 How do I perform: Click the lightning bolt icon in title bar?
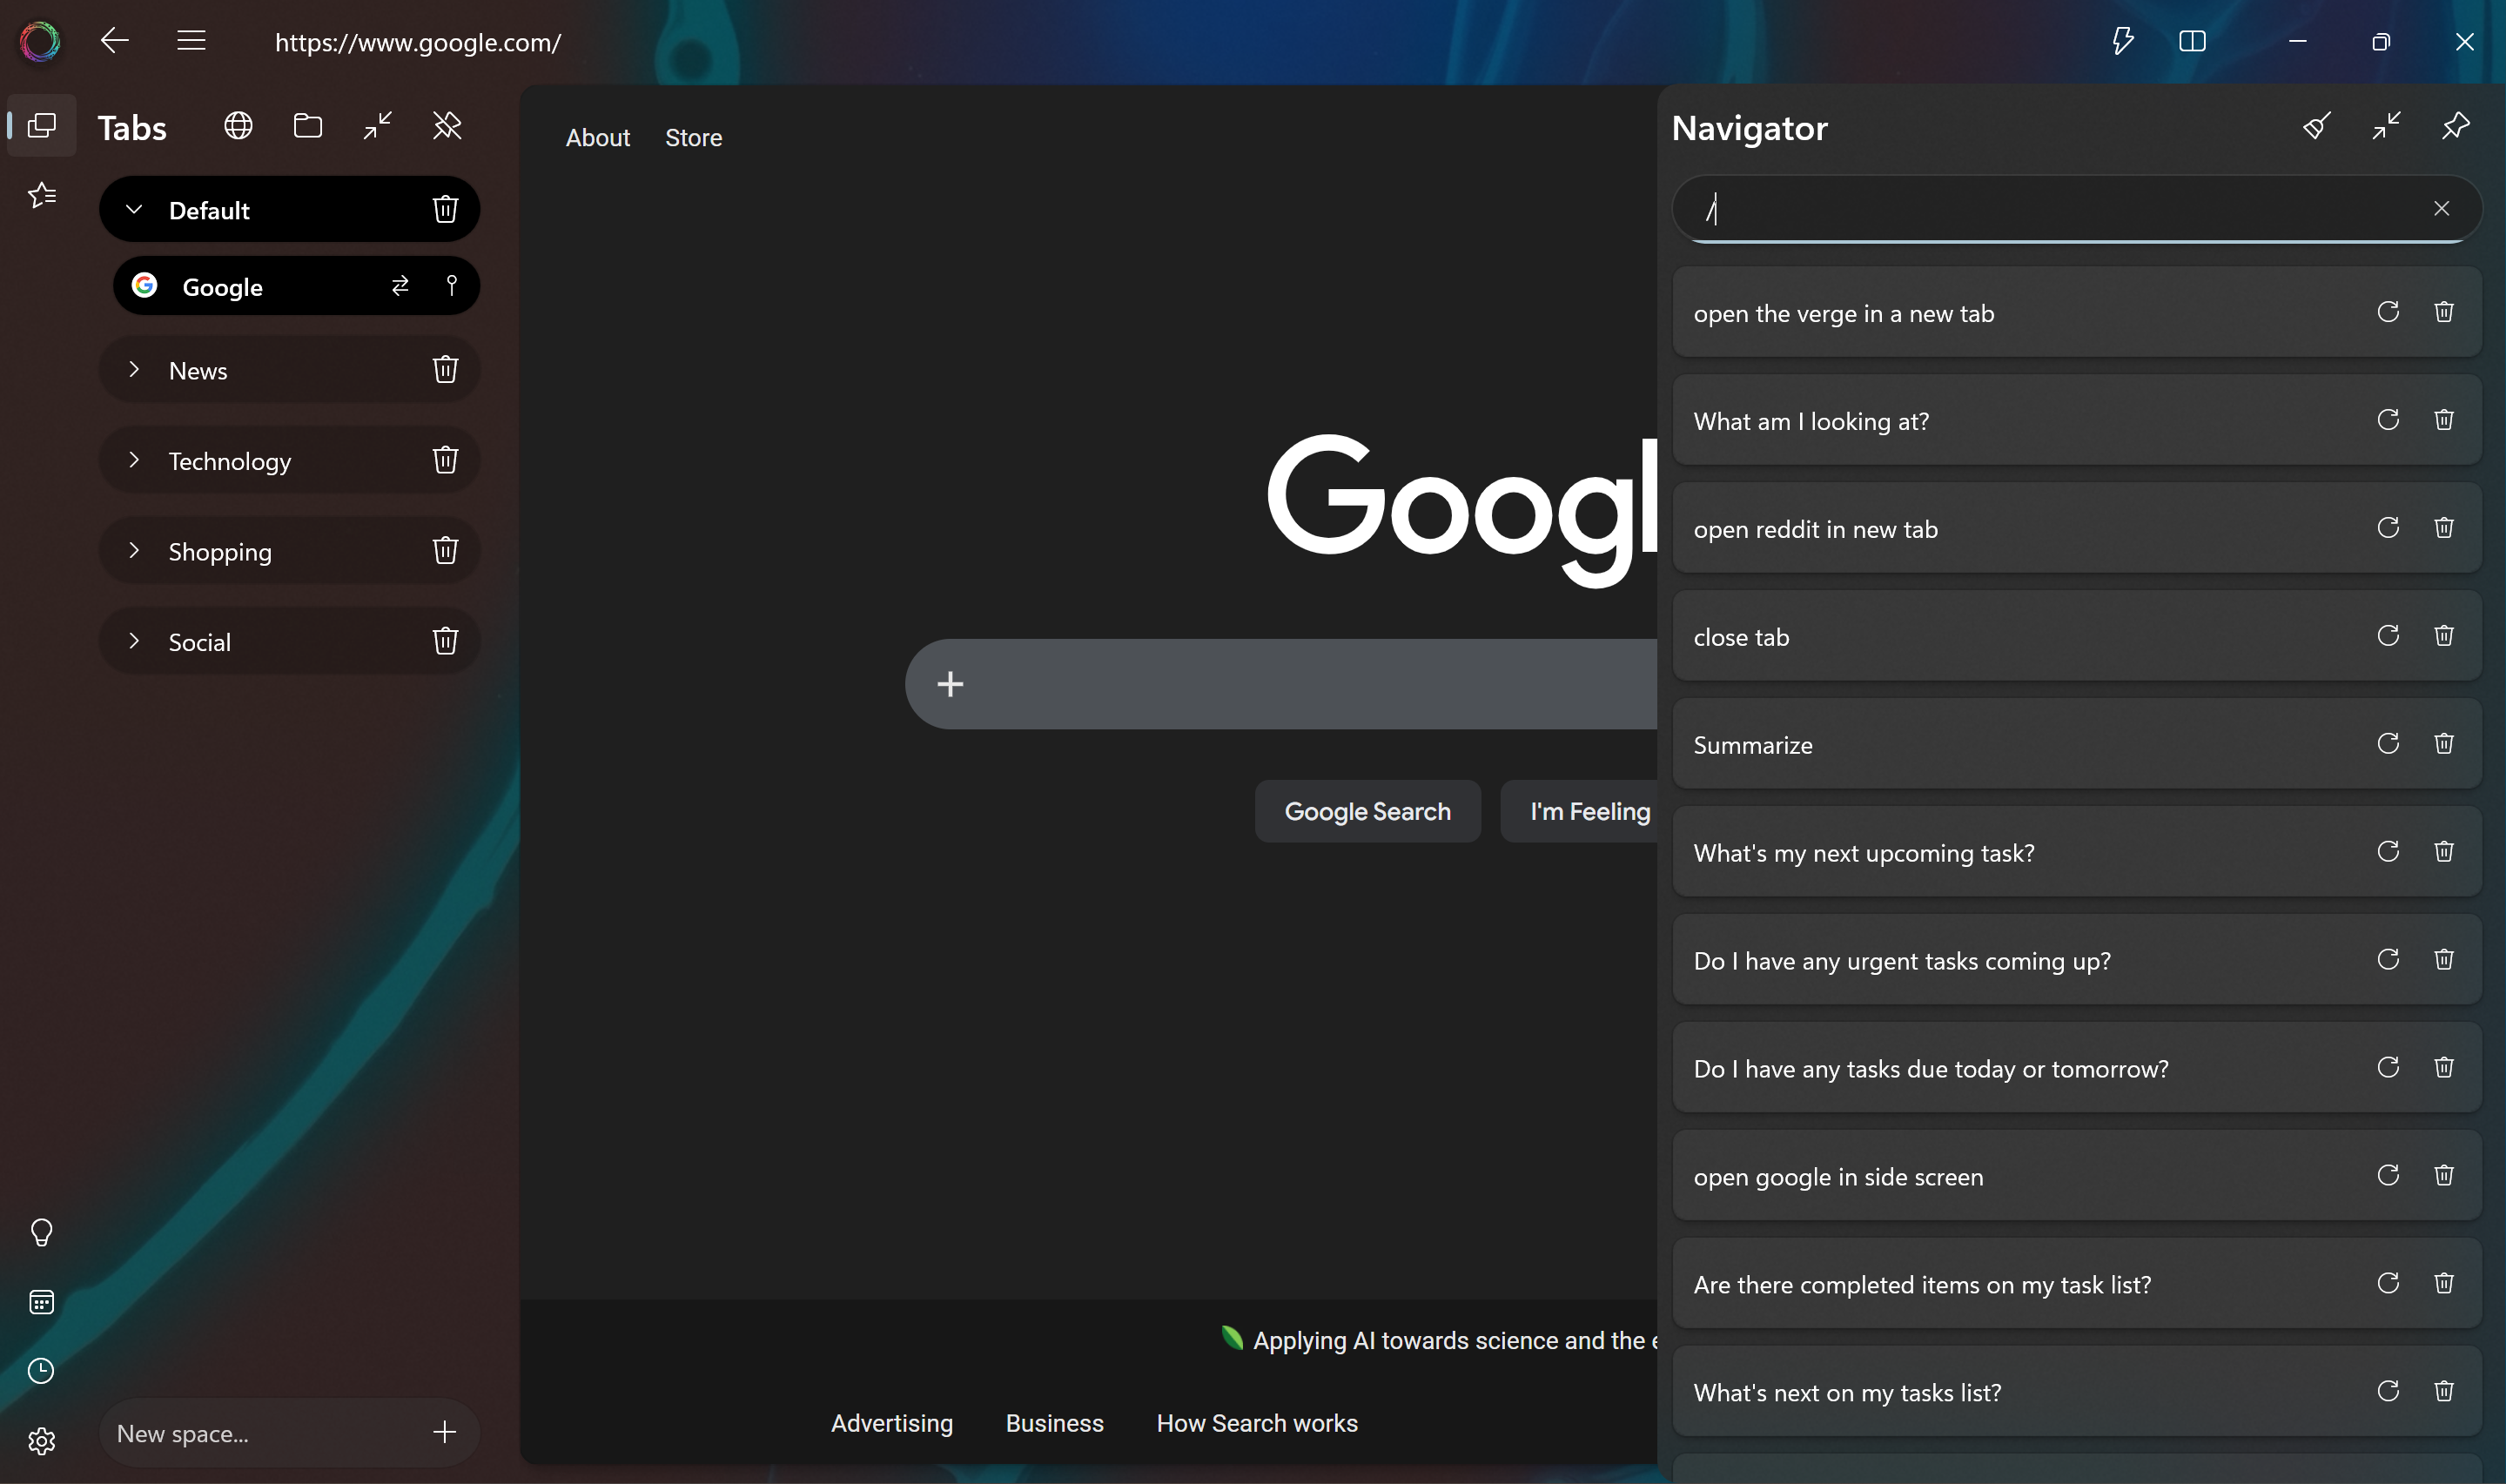point(2122,41)
